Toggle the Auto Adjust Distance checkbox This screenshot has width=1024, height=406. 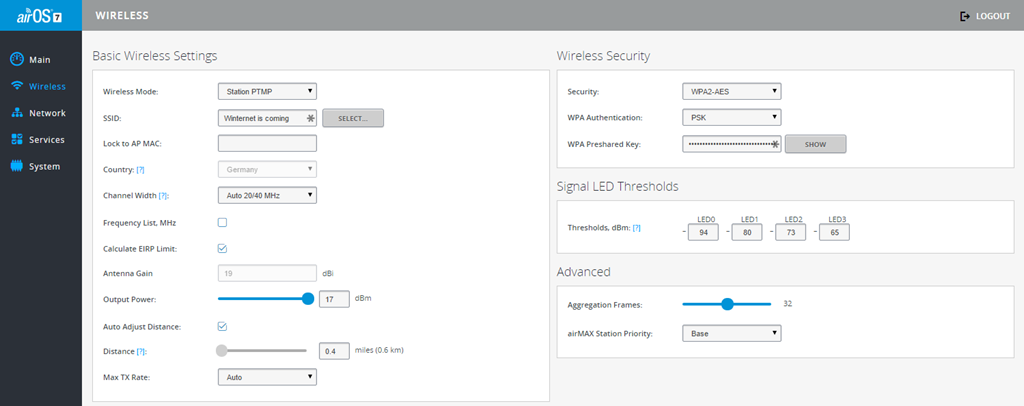tap(222, 326)
